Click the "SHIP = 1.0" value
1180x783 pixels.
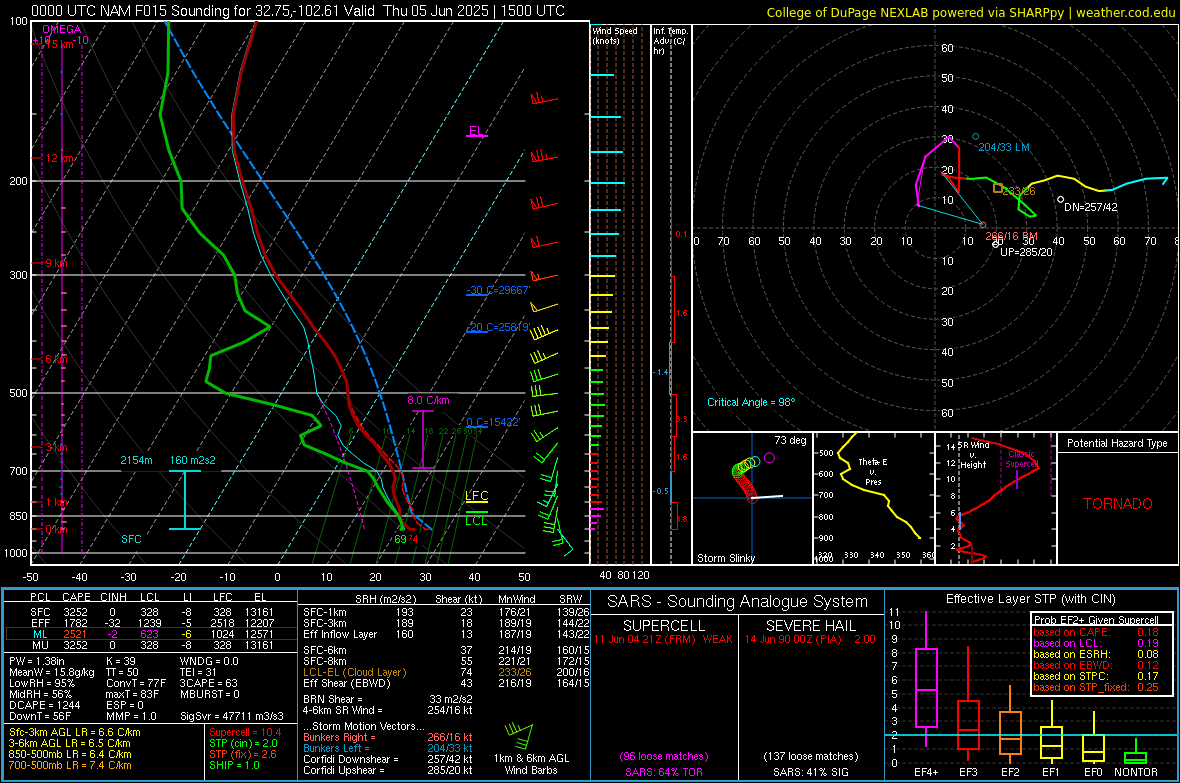pos(234,765)
